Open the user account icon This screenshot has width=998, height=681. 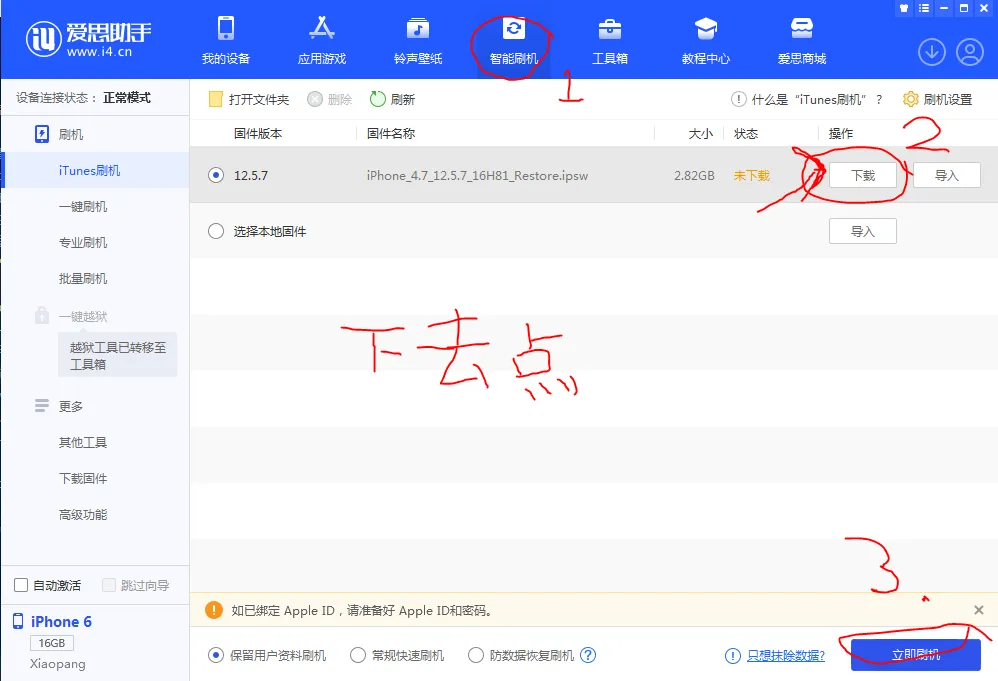(x=969, y=51)
